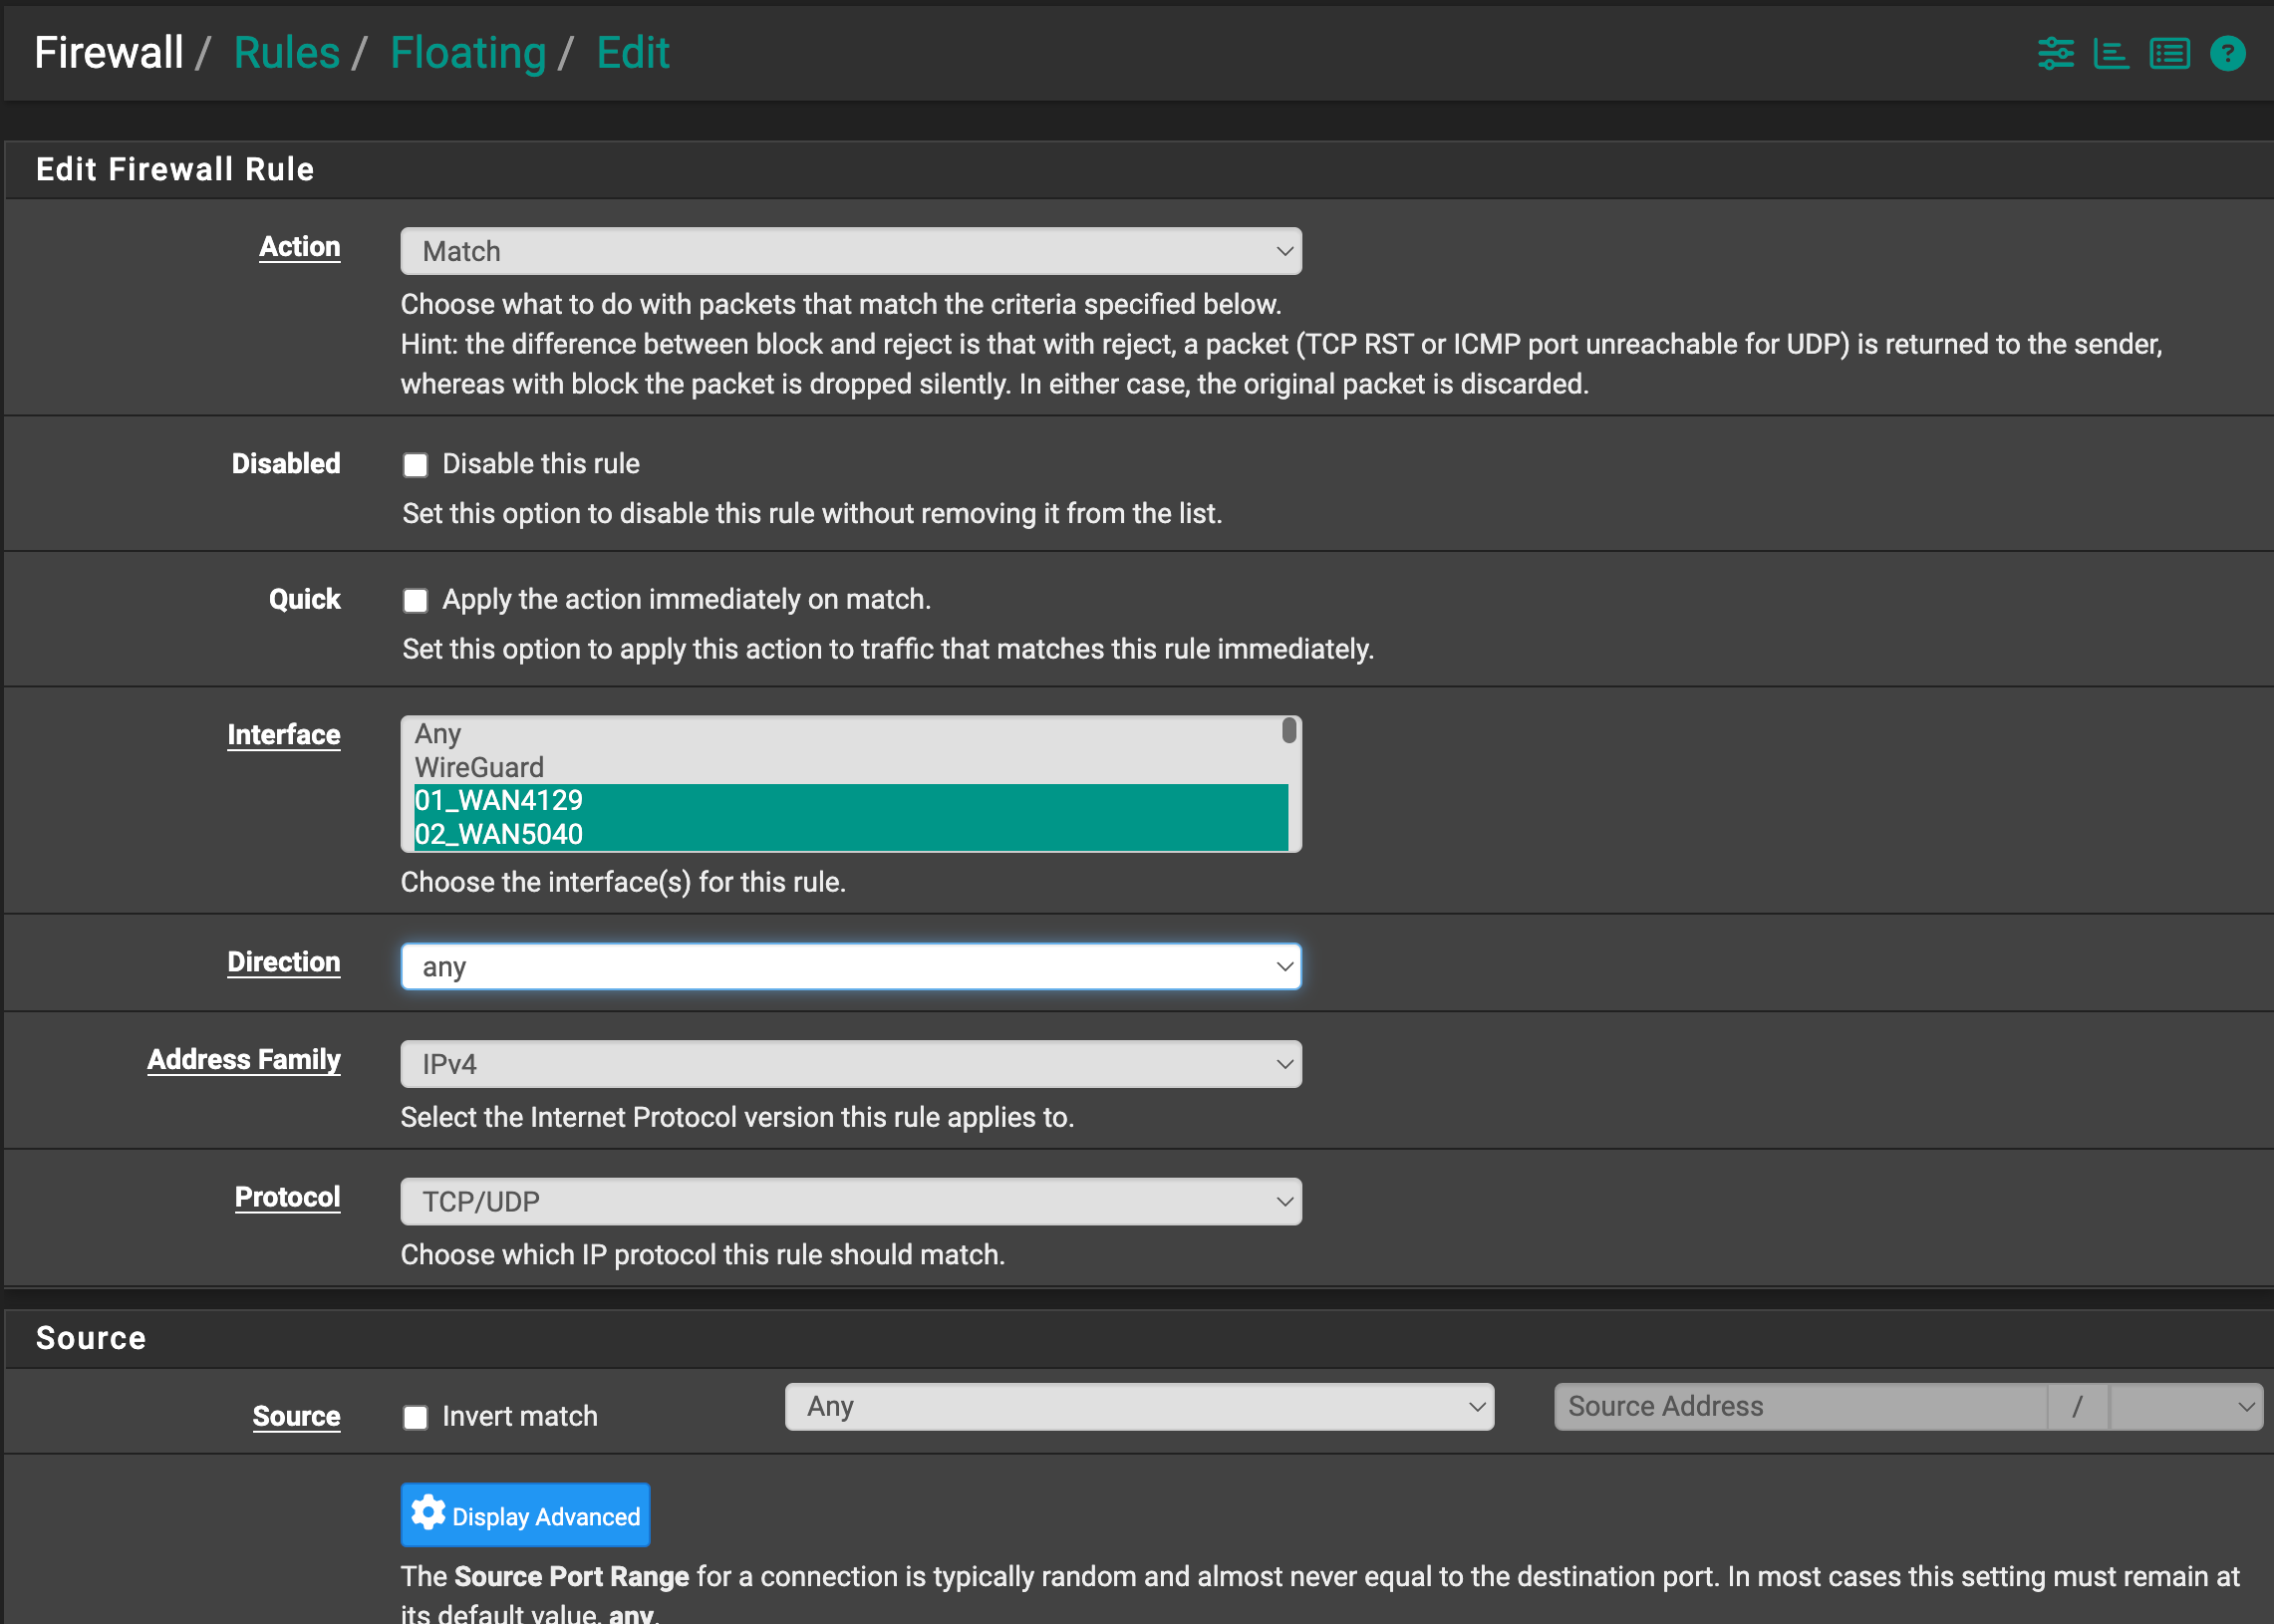Open help via the question mark icon

click(2227, 53)
